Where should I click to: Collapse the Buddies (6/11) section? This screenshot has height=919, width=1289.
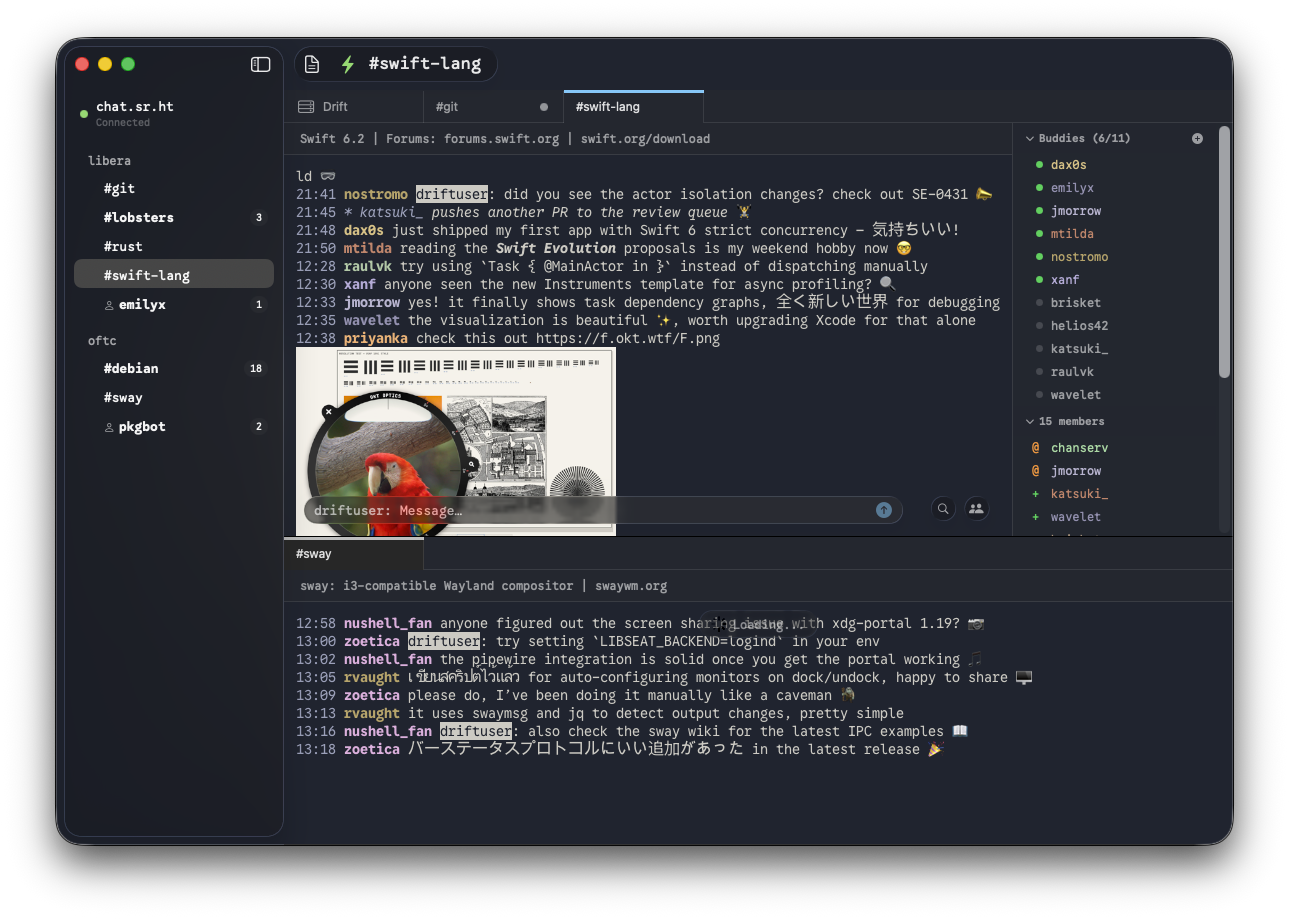[1029, 138]
